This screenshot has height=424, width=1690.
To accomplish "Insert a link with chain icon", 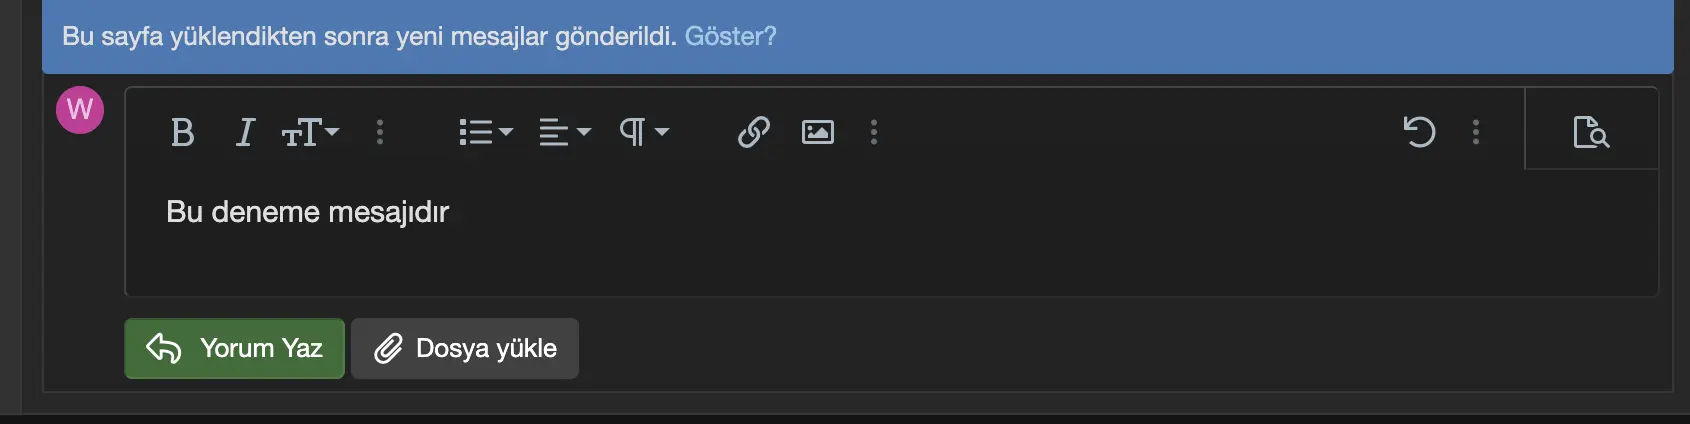I will click(x=753, y=132).
